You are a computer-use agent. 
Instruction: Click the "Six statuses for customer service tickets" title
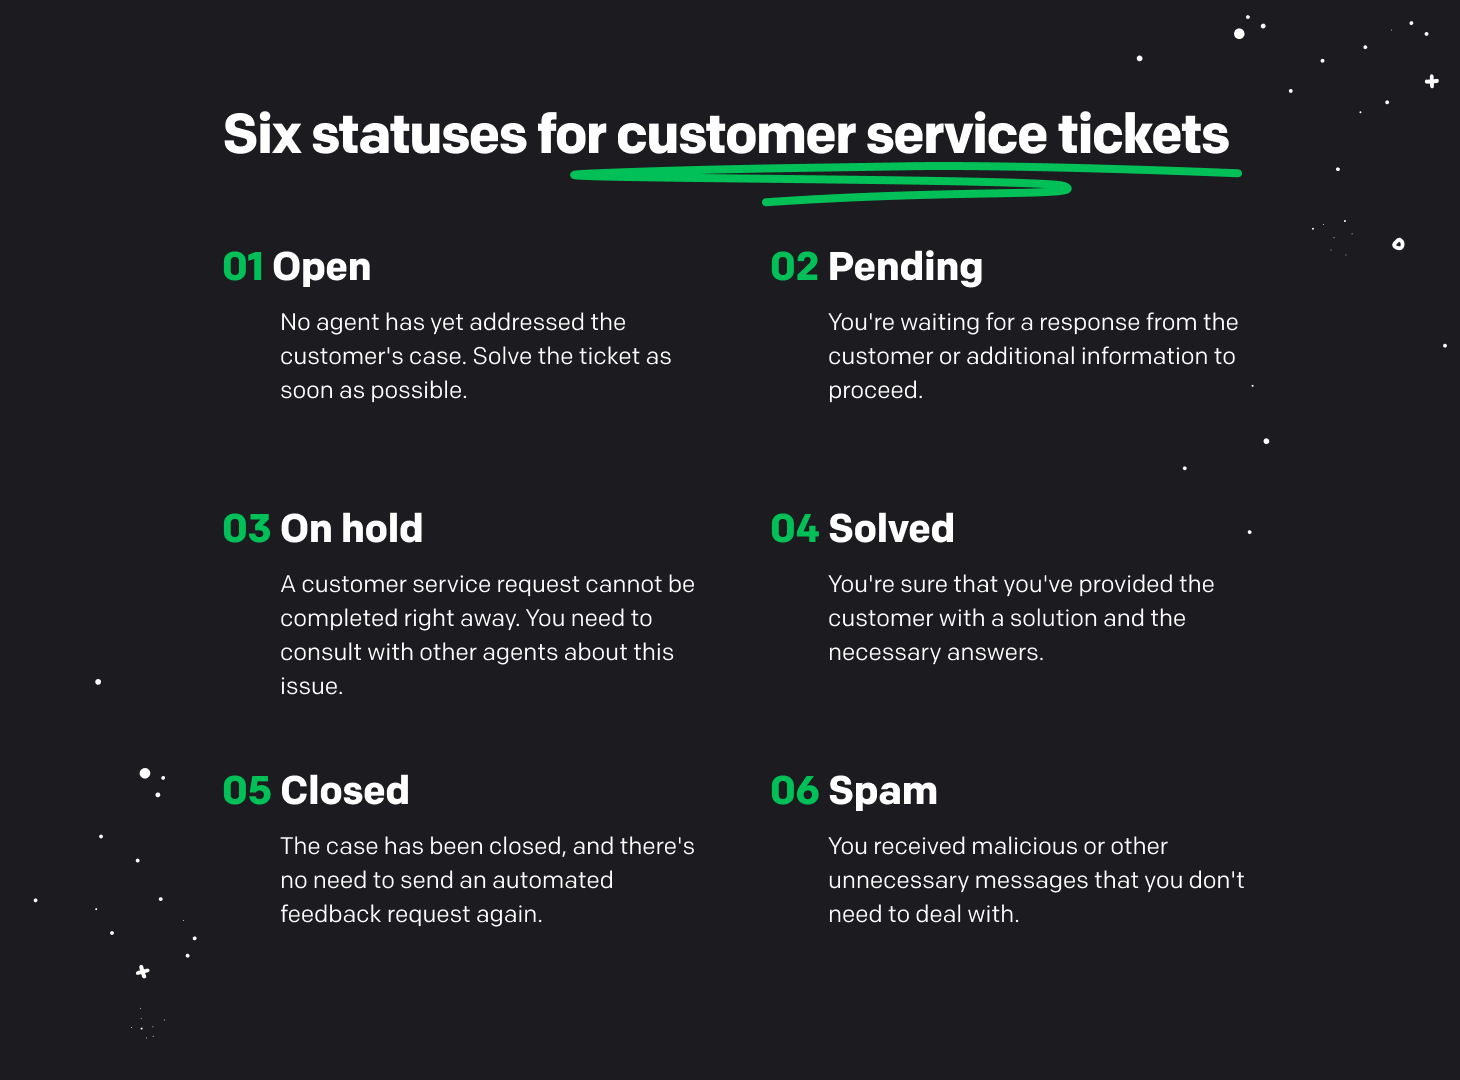pos(725,134)
